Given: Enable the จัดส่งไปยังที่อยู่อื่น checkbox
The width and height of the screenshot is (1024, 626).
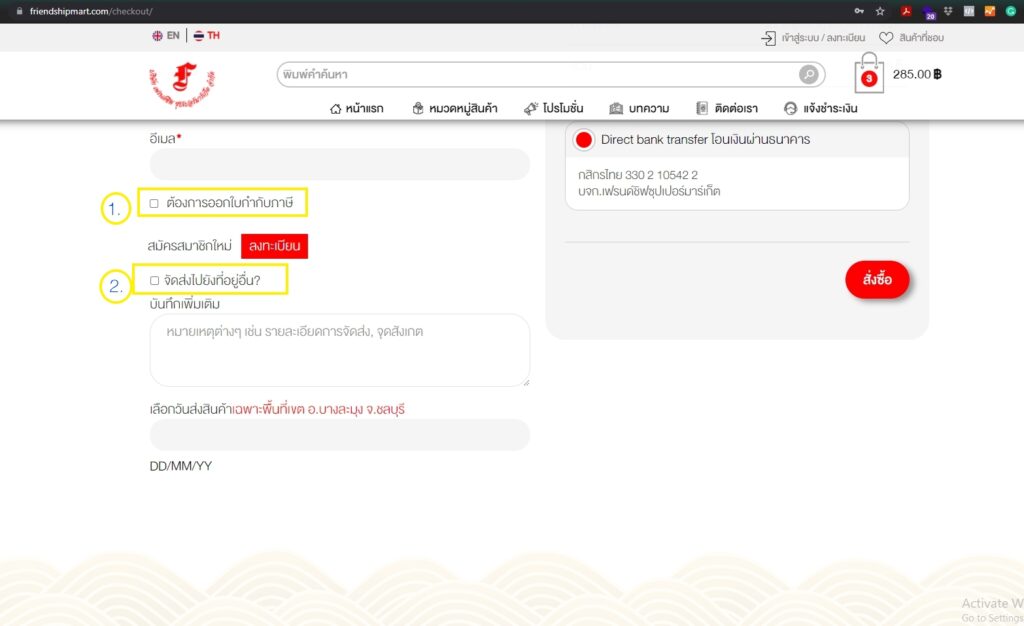Looking at the screenshot, I should click(x=154, y=280).
